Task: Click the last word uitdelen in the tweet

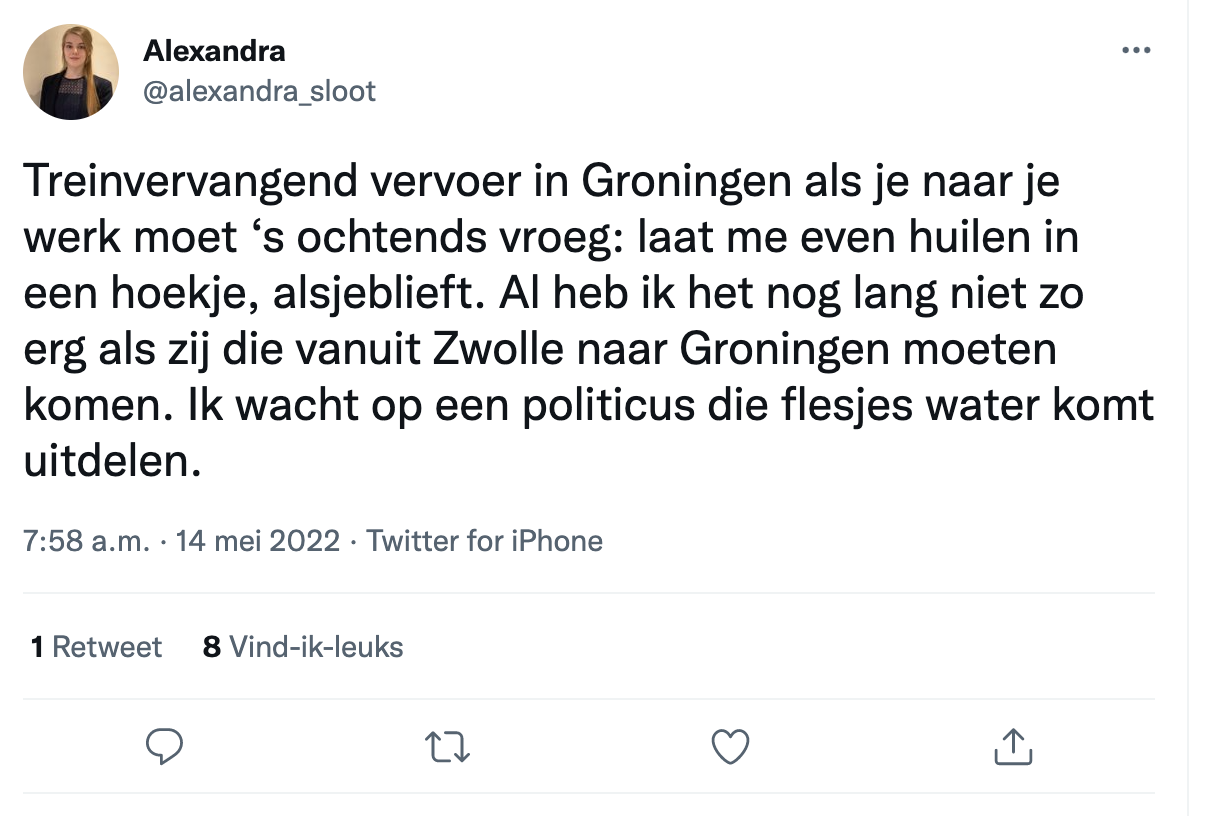Action: 108,463
